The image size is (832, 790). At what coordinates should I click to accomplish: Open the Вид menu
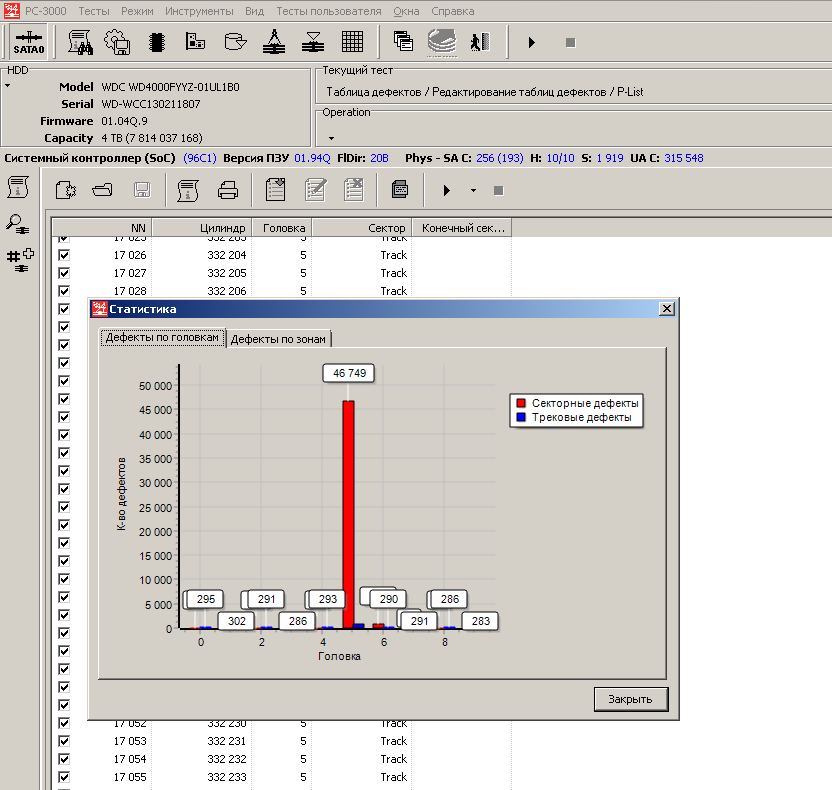255,11
